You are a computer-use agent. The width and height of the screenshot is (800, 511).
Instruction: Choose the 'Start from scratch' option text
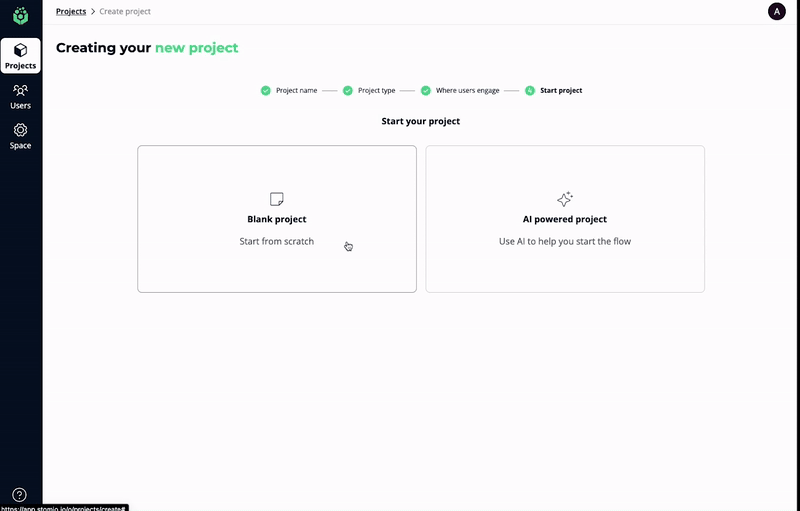276,241
